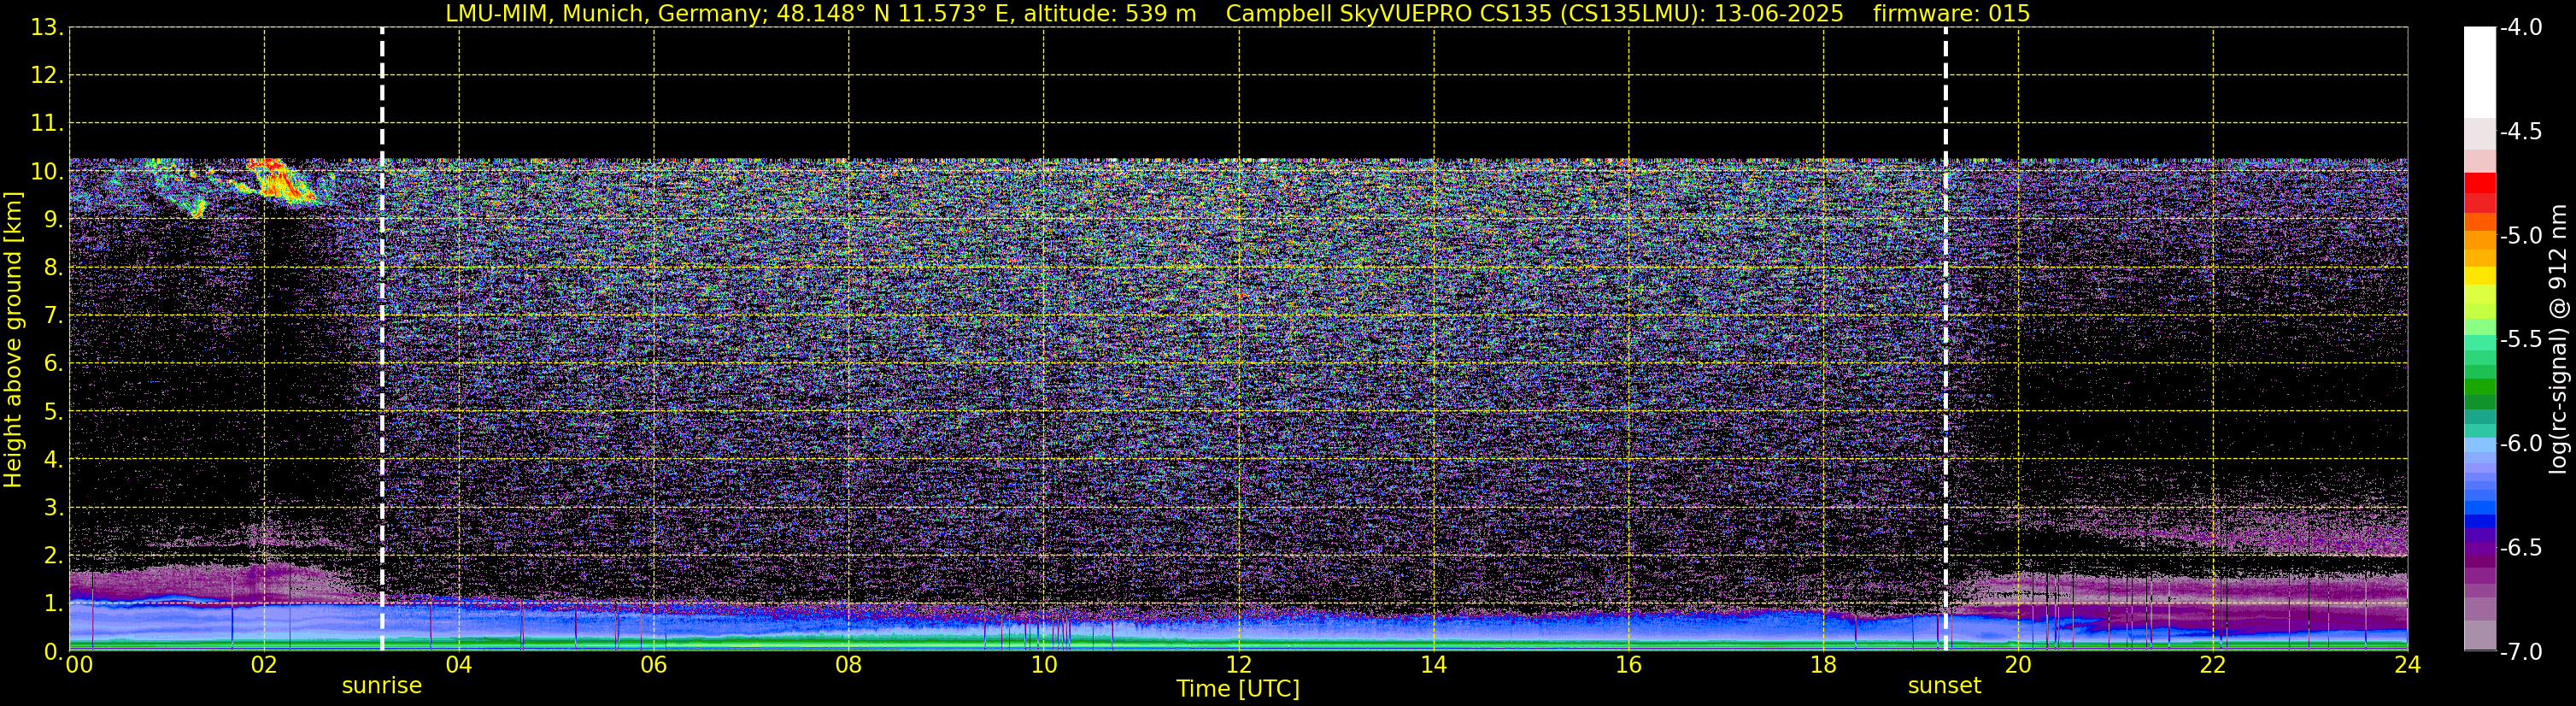2576x706 pixels.
Task: Click the -4.5 colorbar tick label
Action: (x=2520, y=132)
